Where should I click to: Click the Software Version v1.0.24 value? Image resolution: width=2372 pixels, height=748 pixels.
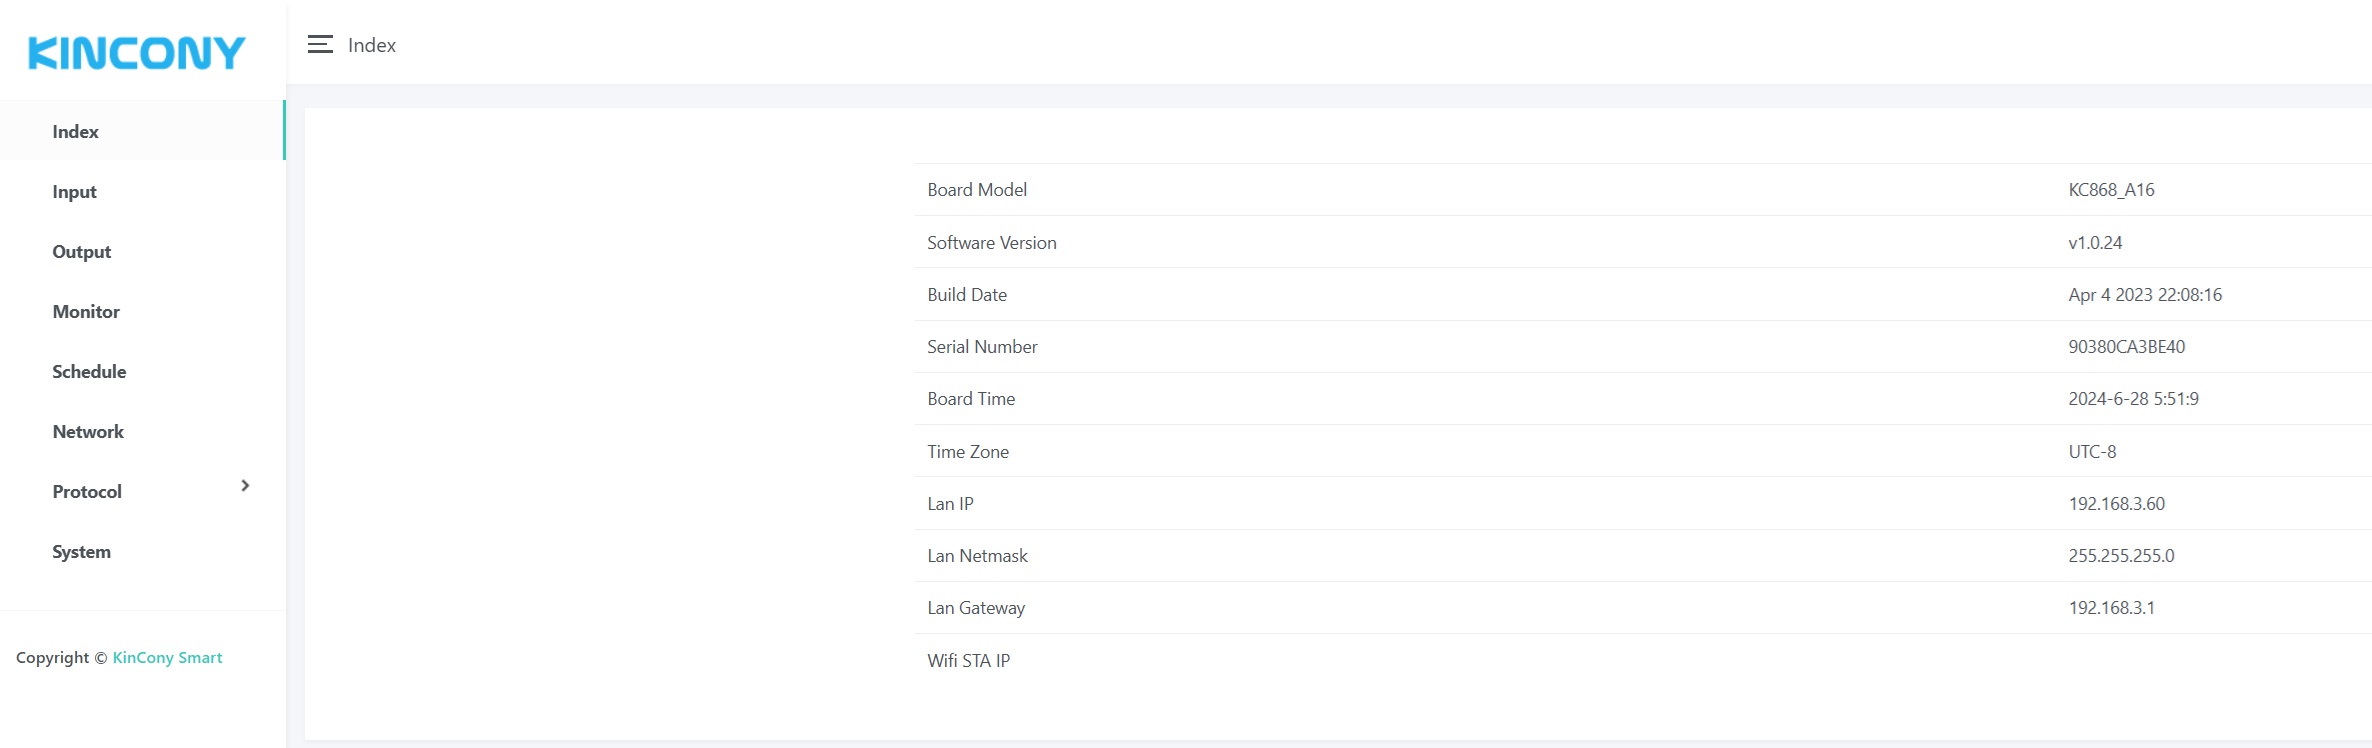tap(2095, 243)
